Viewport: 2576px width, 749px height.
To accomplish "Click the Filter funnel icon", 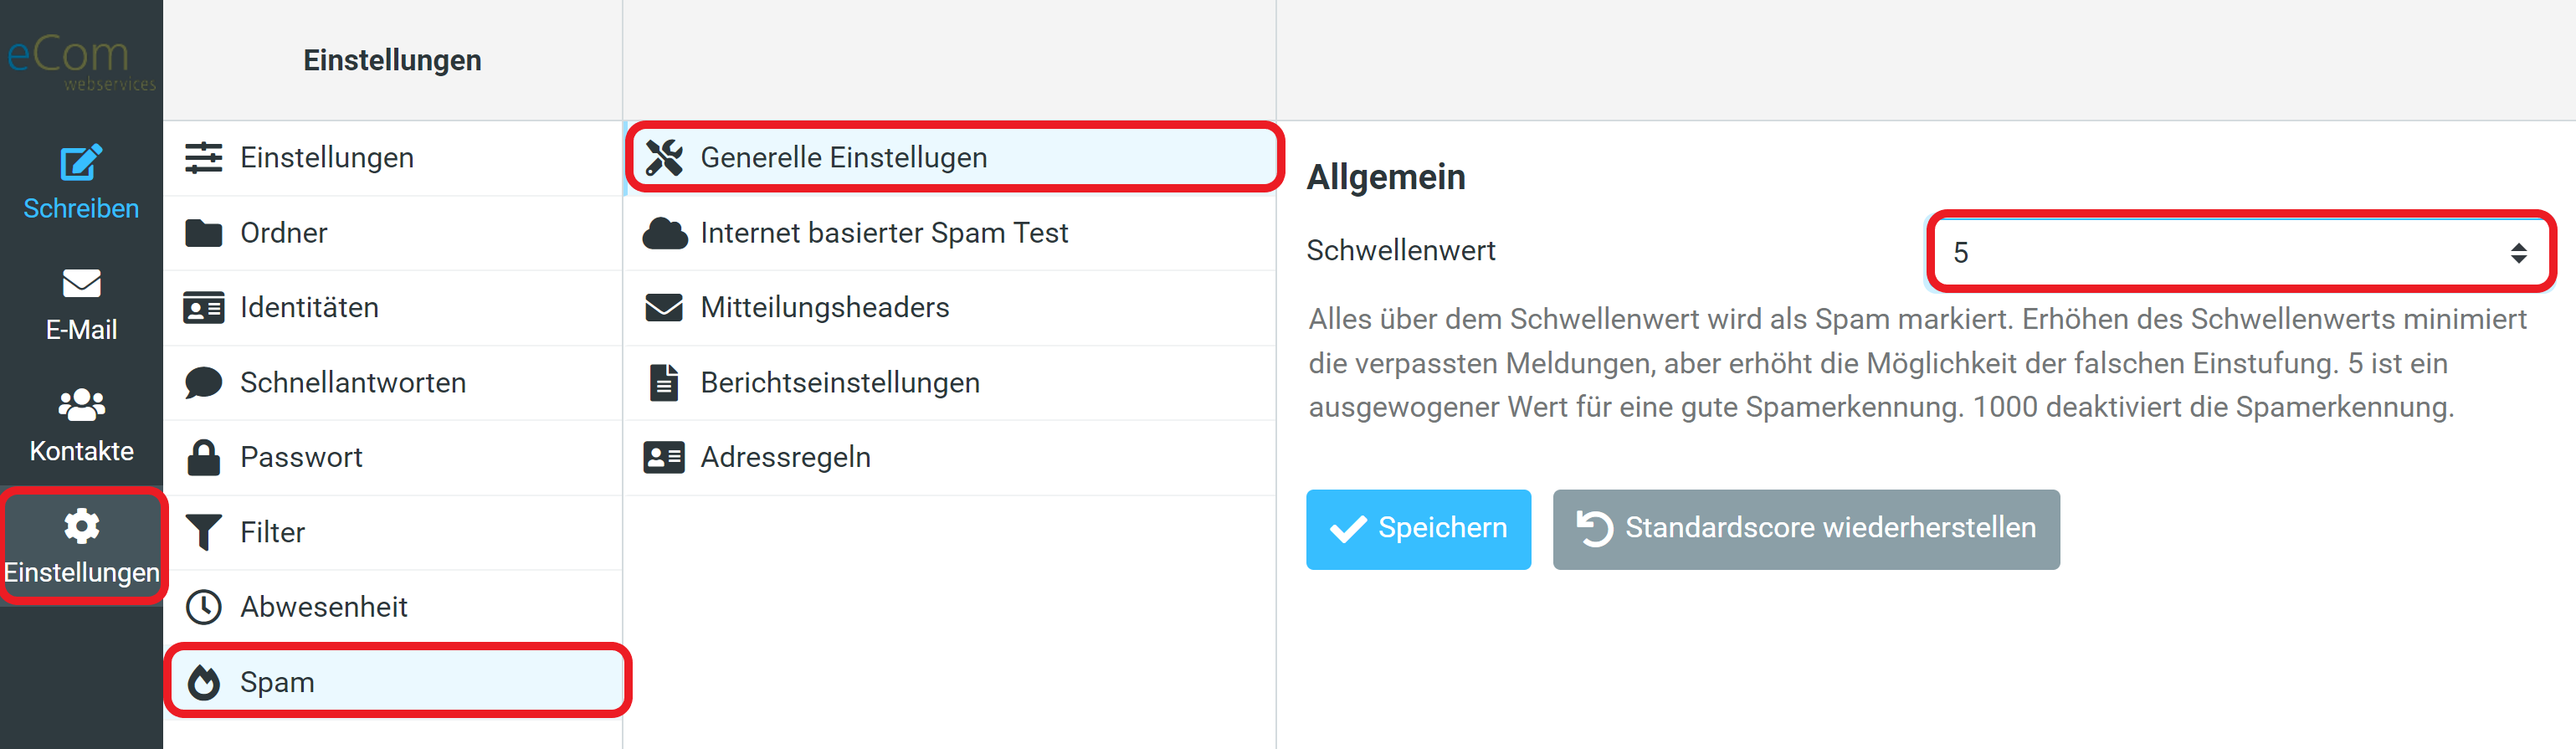I will (x=203, y=531).
